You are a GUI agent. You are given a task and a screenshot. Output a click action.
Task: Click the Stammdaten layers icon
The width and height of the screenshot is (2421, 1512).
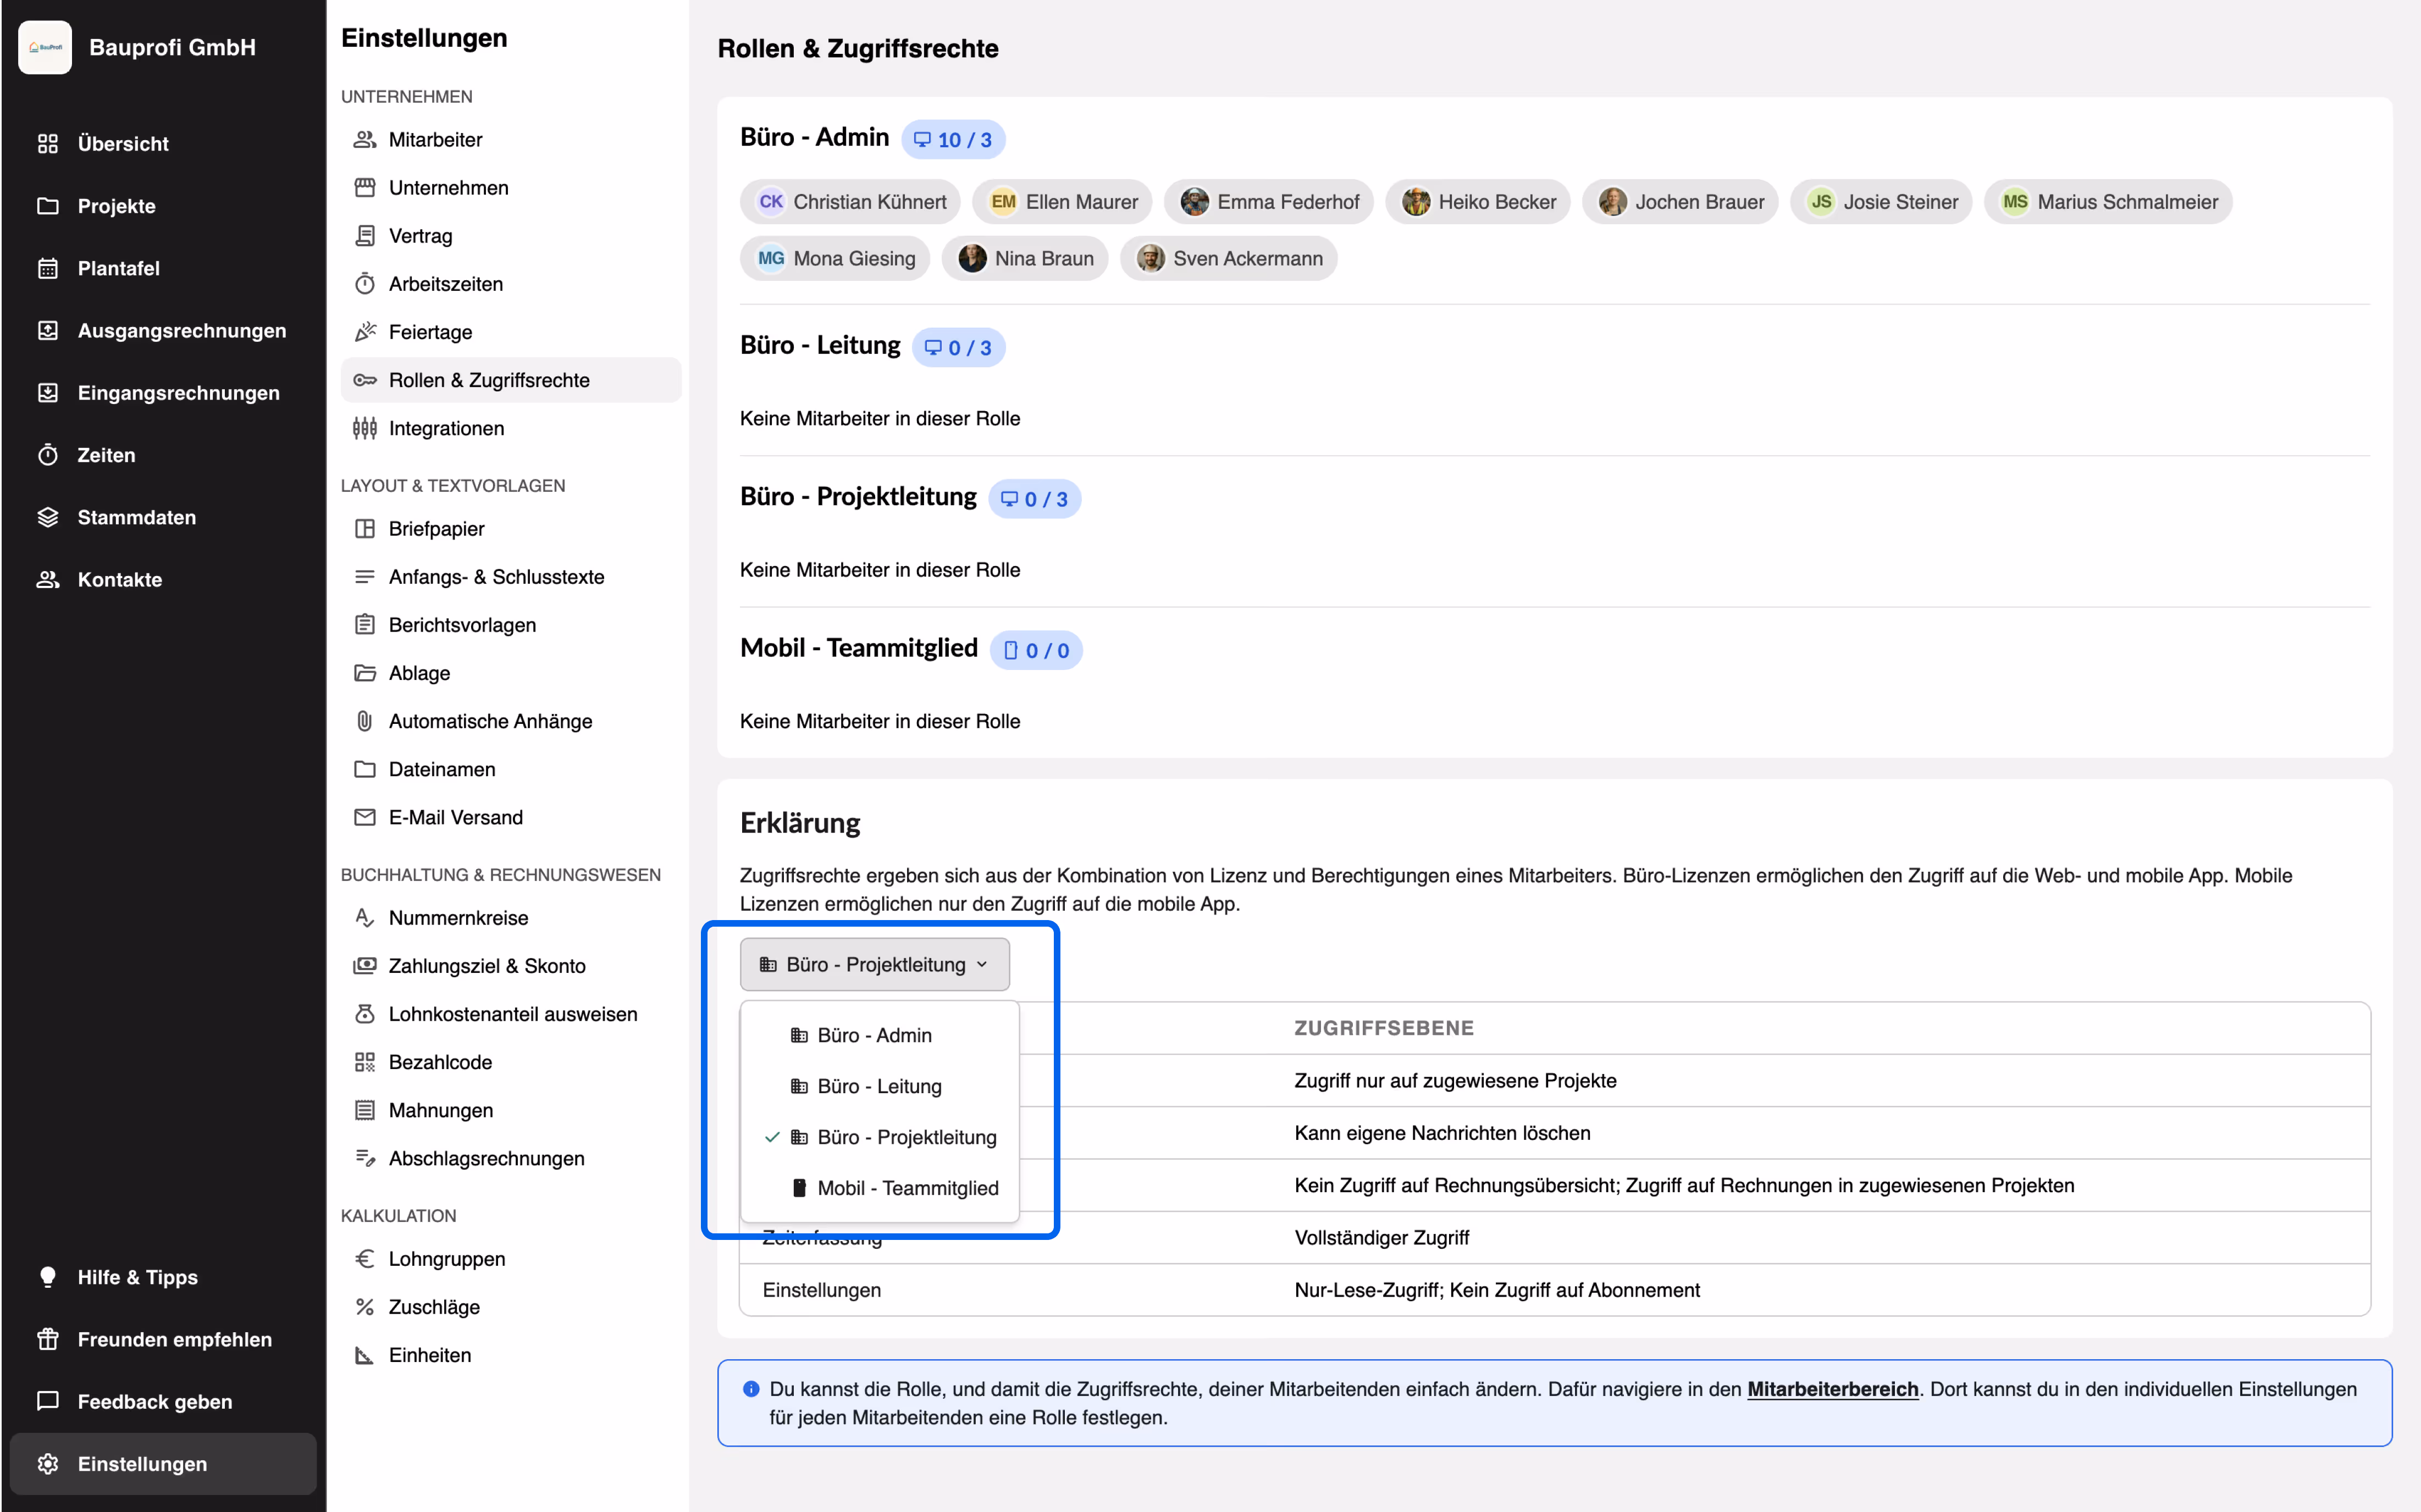point(47,517)
